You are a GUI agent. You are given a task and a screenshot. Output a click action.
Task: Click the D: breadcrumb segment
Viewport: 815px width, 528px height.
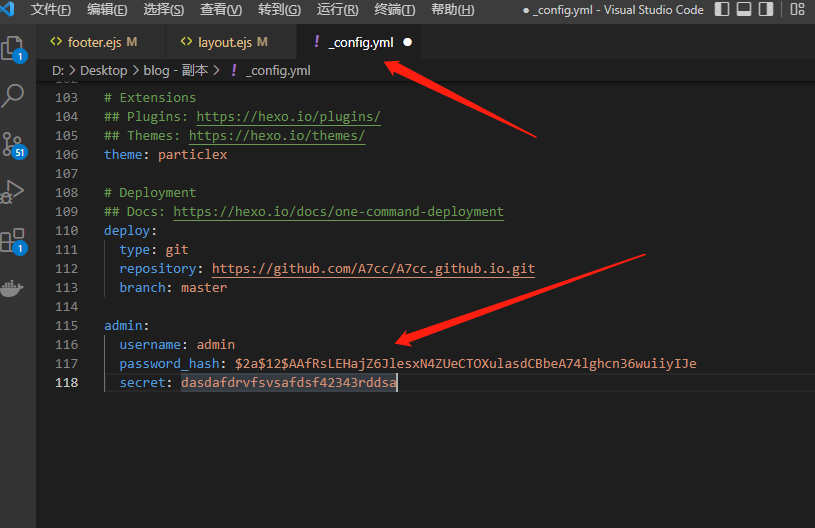pos(58,71)
